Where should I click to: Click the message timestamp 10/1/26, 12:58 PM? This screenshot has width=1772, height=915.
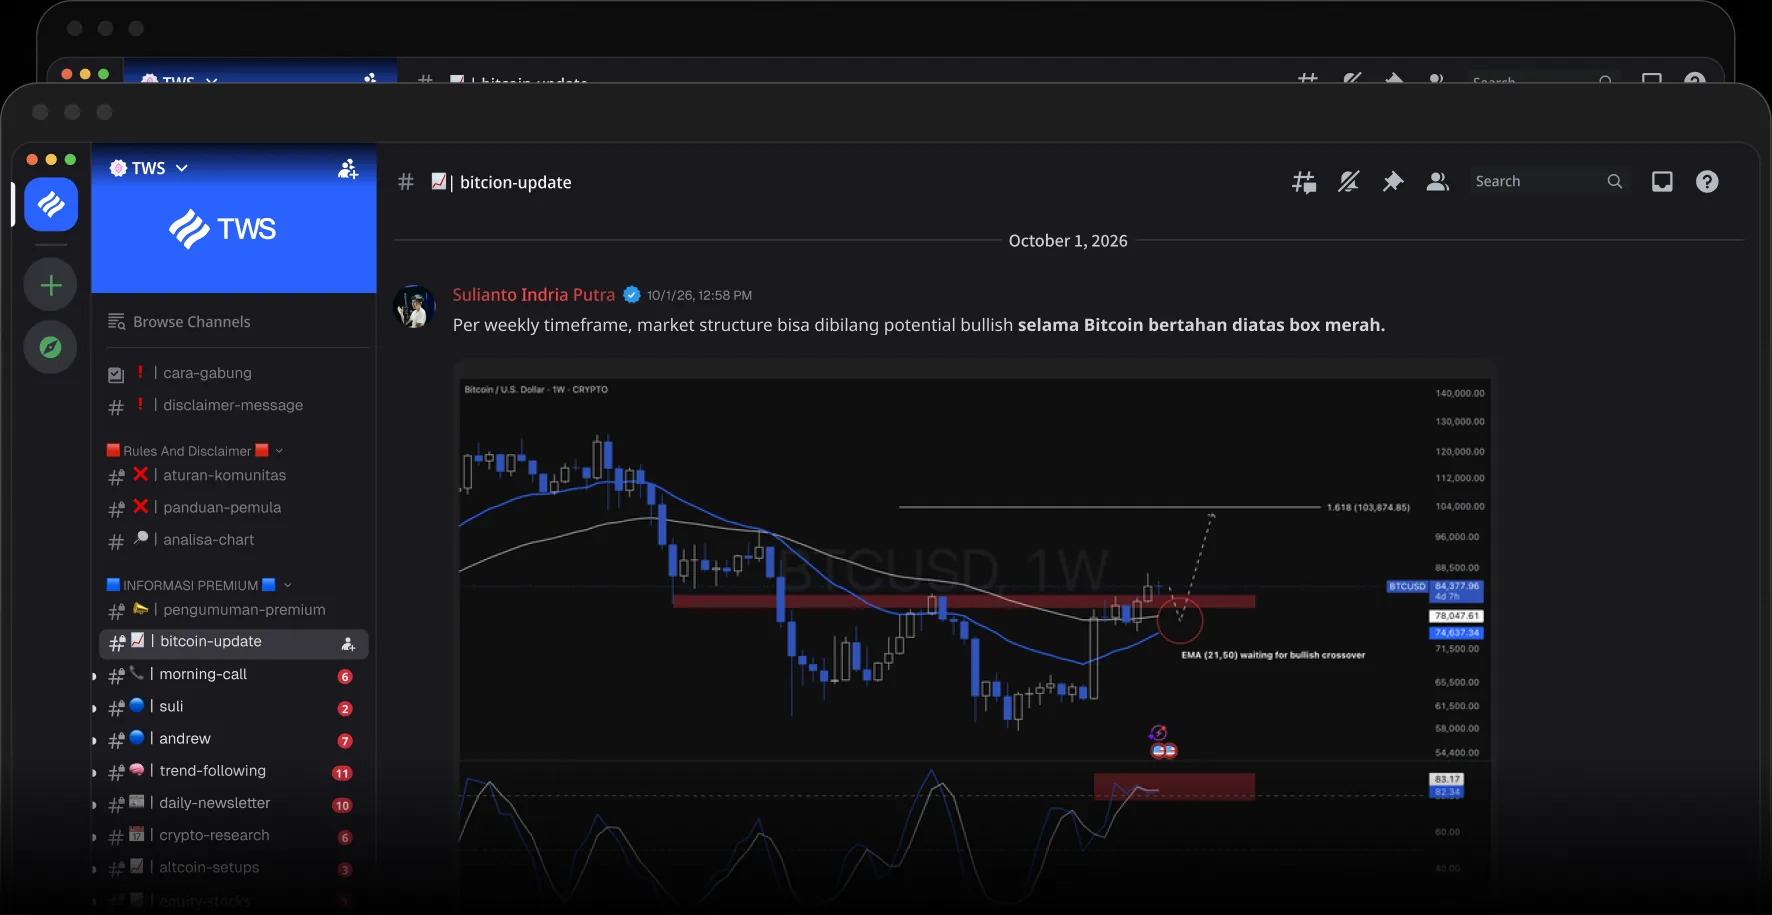[x=699, y=295]
